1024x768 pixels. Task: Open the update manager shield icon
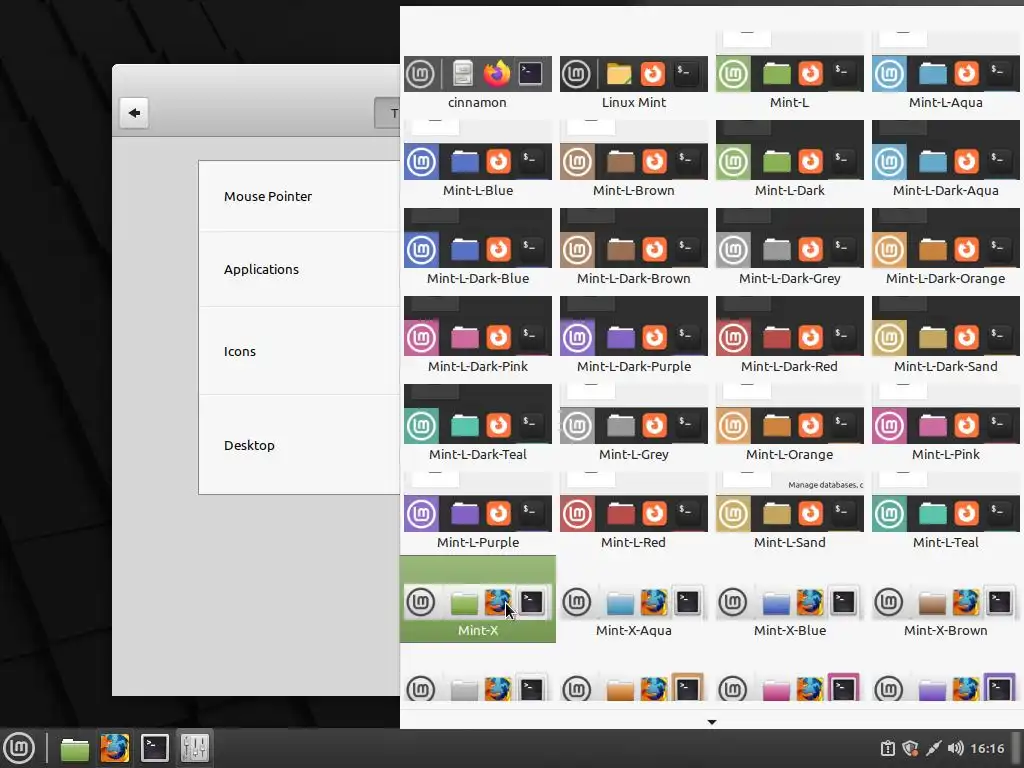[910, 748]
